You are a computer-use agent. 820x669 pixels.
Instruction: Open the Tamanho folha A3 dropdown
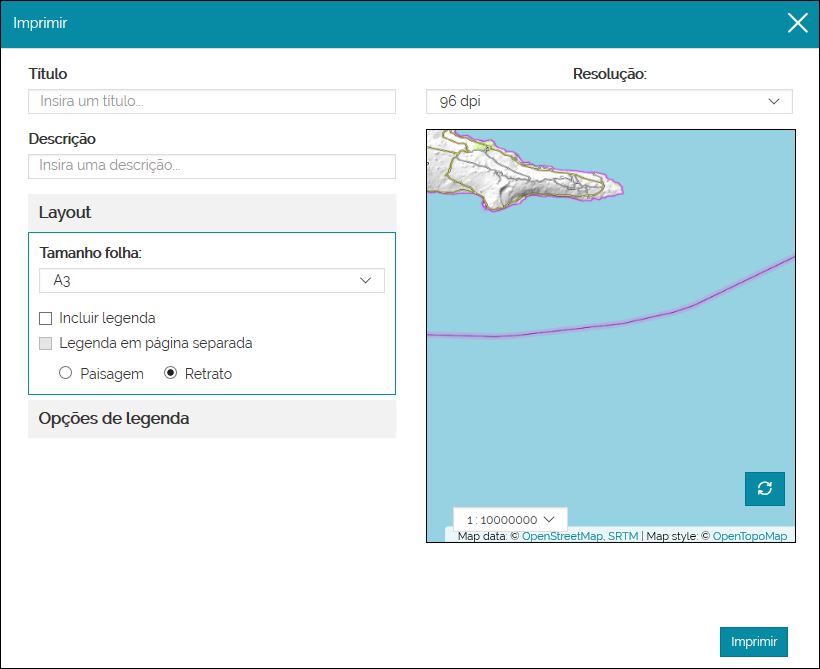click(x=212, y=280)
